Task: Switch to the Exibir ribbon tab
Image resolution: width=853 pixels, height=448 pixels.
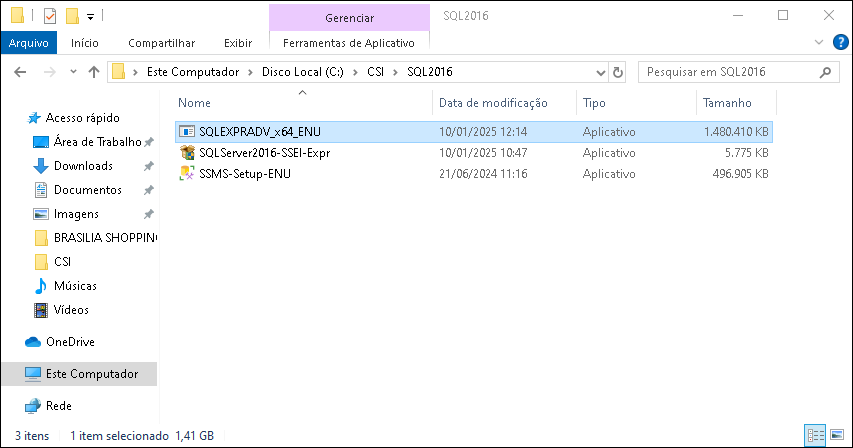Action: click(238, 43)
